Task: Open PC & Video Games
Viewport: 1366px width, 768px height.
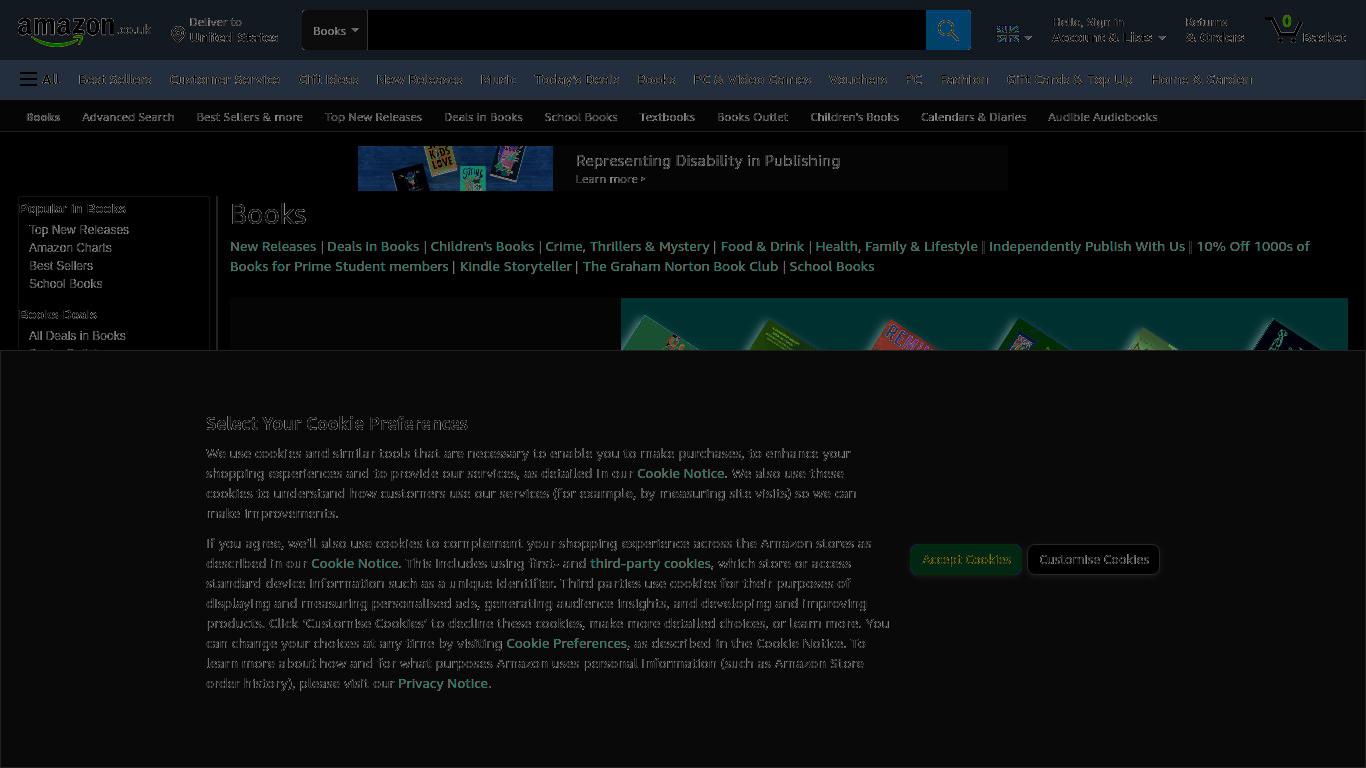Action: point(752,79)
